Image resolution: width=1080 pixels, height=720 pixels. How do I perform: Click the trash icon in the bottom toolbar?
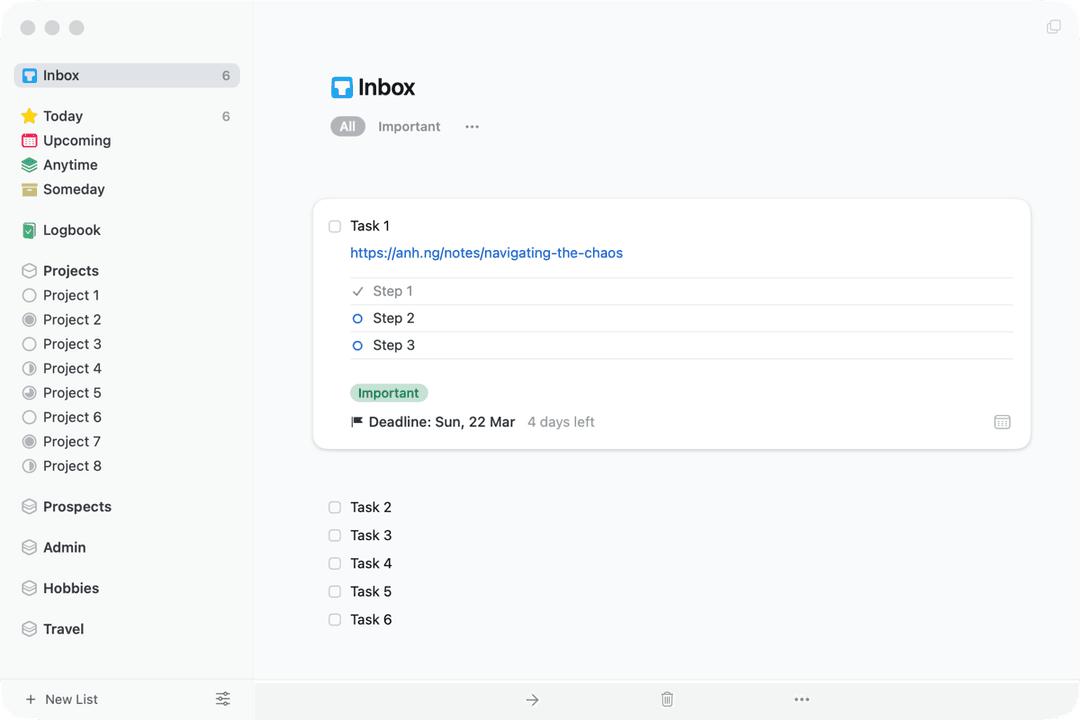point(666,699)
